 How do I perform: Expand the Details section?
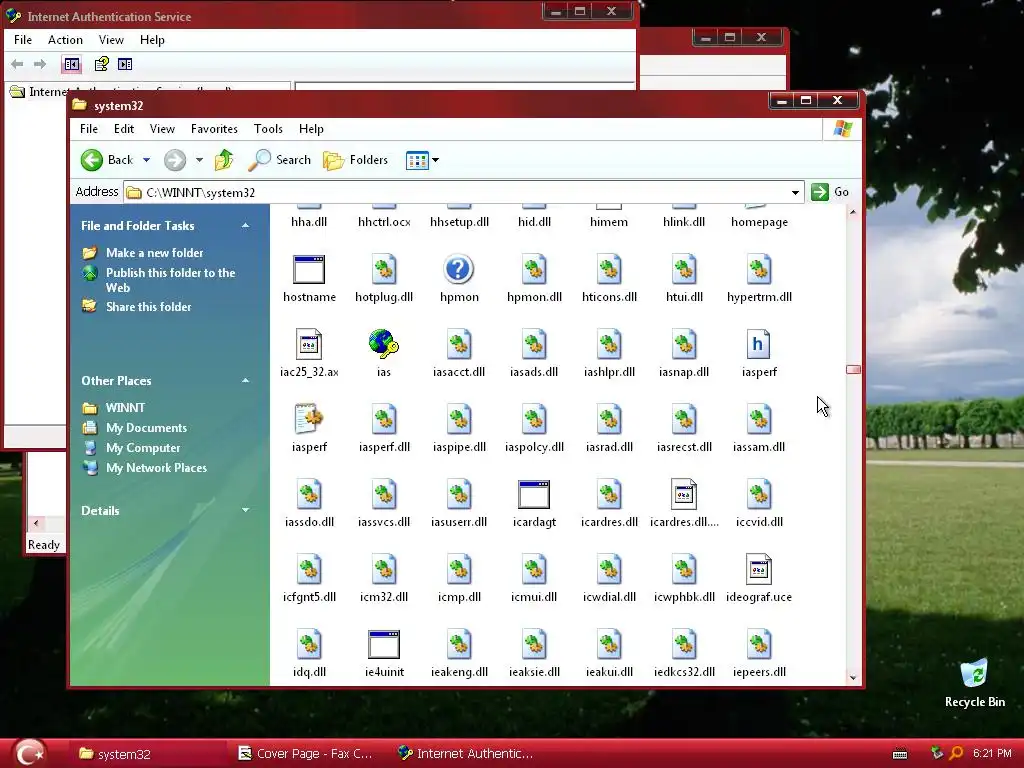246,510
